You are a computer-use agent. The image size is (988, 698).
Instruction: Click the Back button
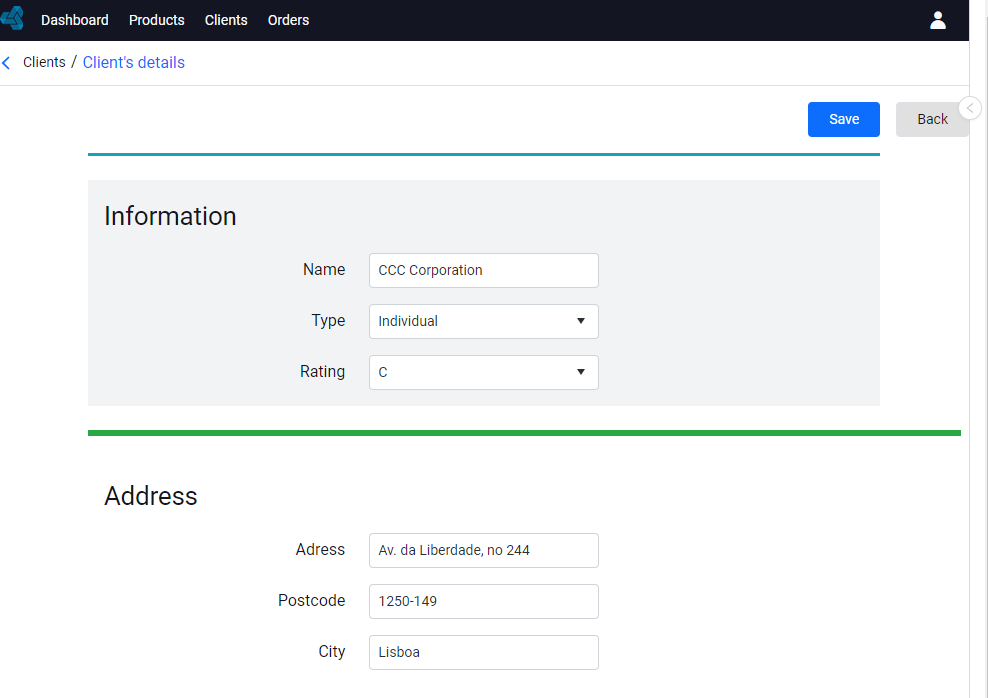tap(932, 119)
